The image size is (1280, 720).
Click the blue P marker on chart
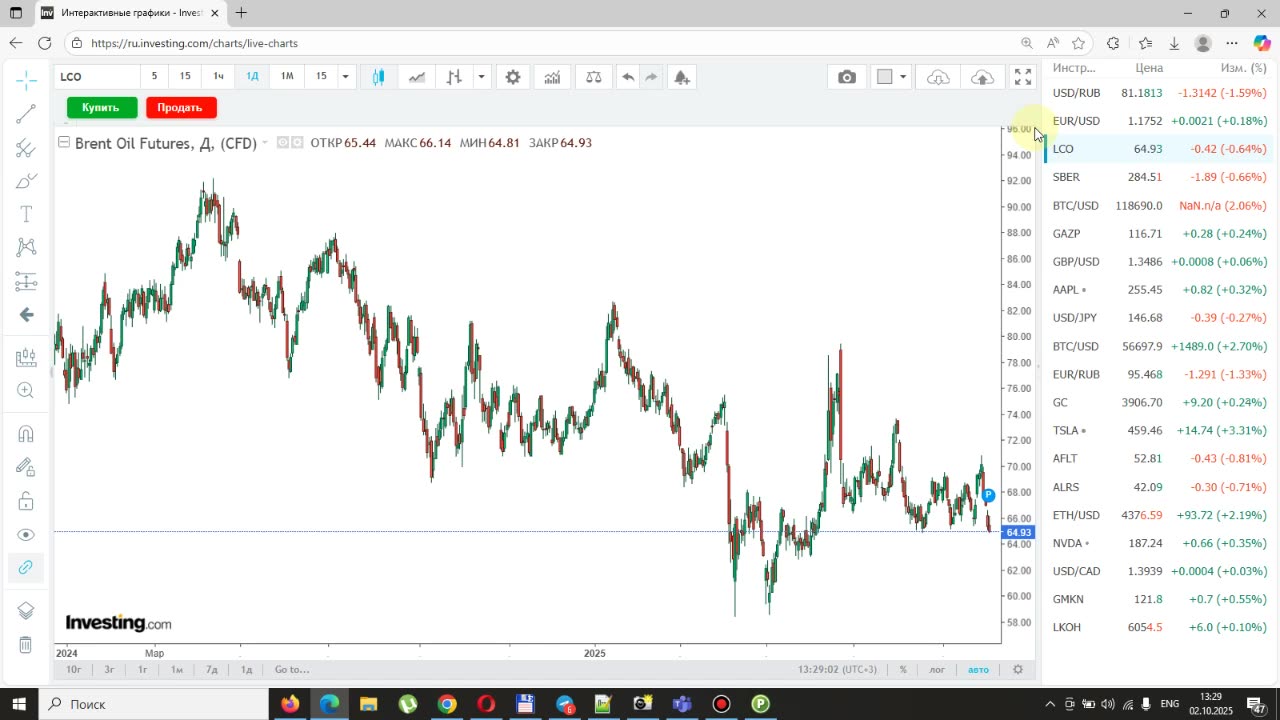(x=988, y=495)
